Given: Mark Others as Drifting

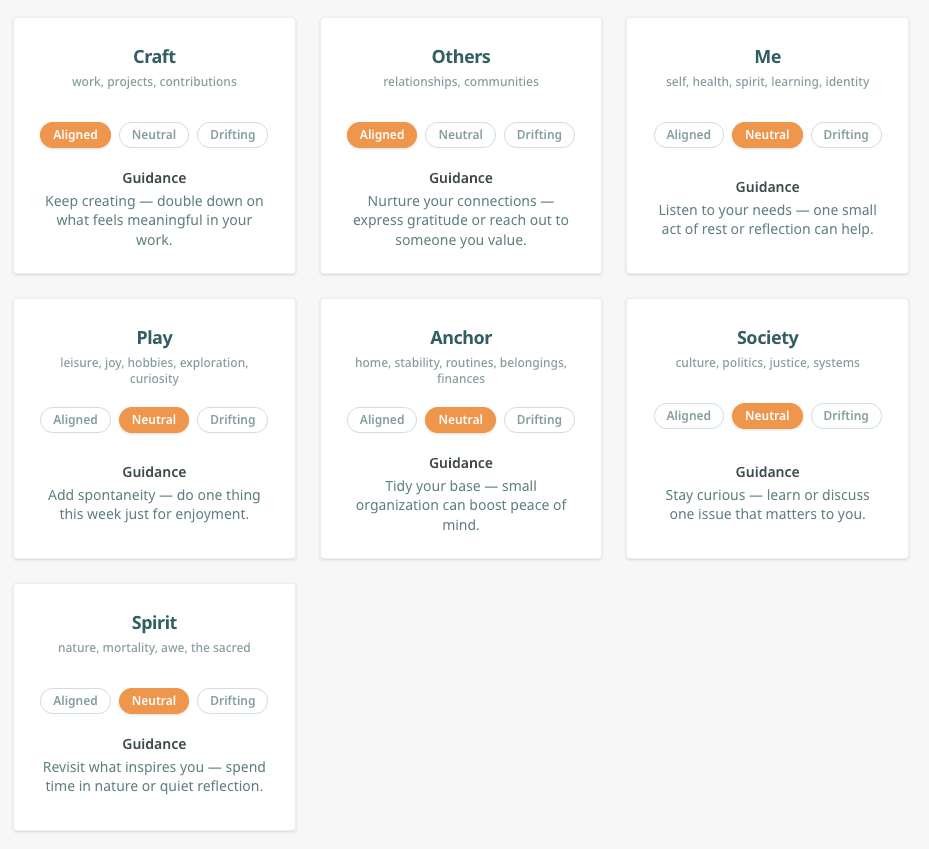Looking at the screenshot, I should point(539,135).
